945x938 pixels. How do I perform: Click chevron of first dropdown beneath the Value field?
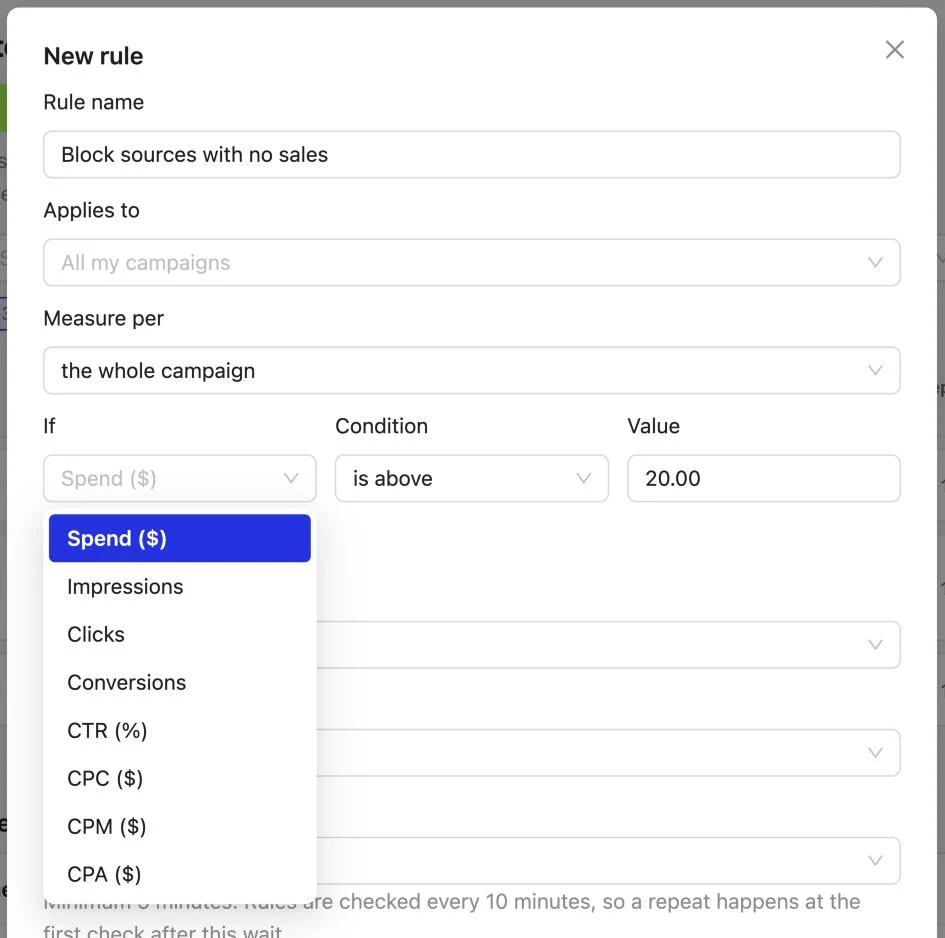[875, 644]
